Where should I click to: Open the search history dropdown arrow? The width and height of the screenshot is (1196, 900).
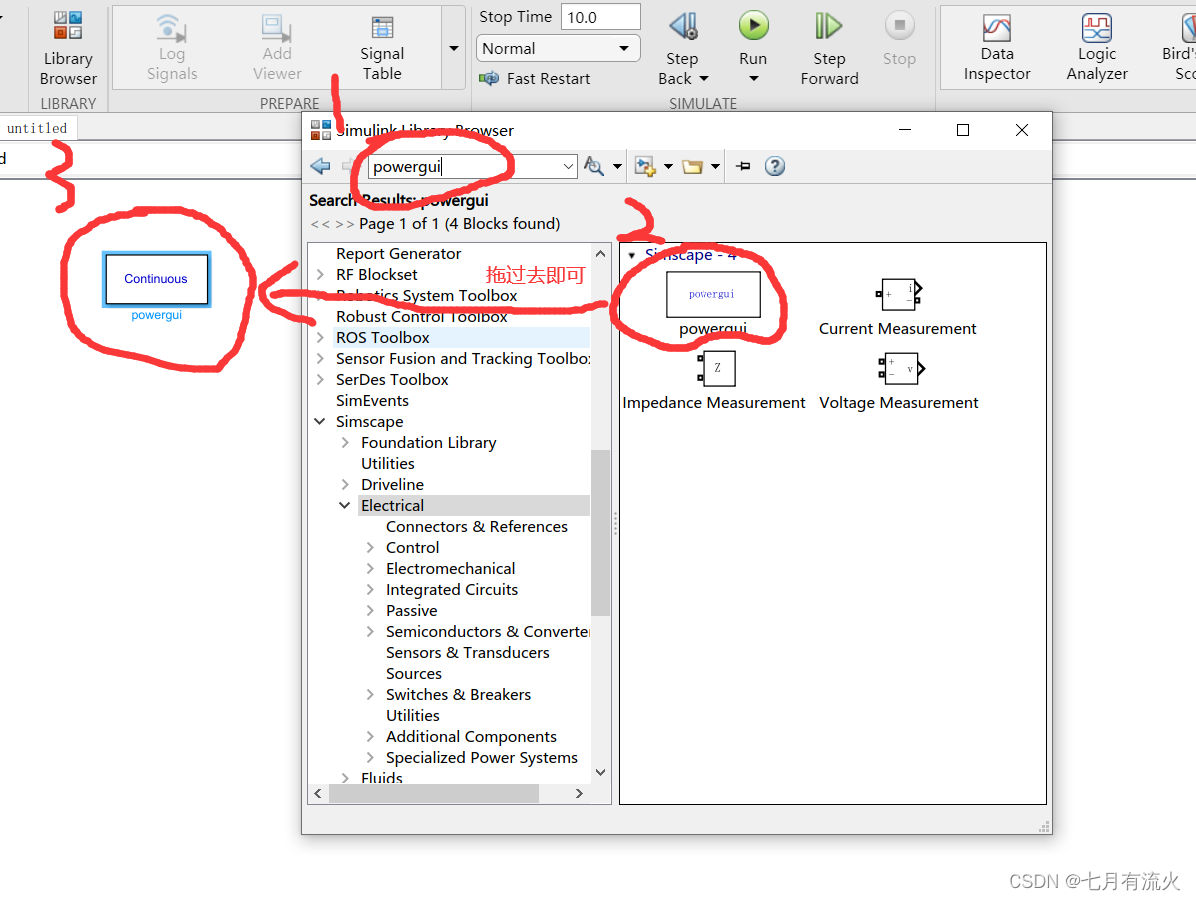[x=568, y=166]
